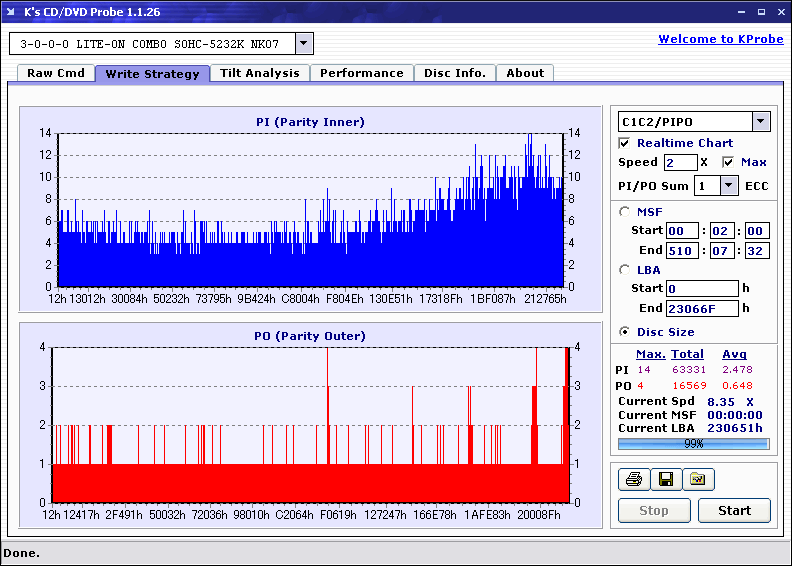Click the printer icon button

[633, 480]
